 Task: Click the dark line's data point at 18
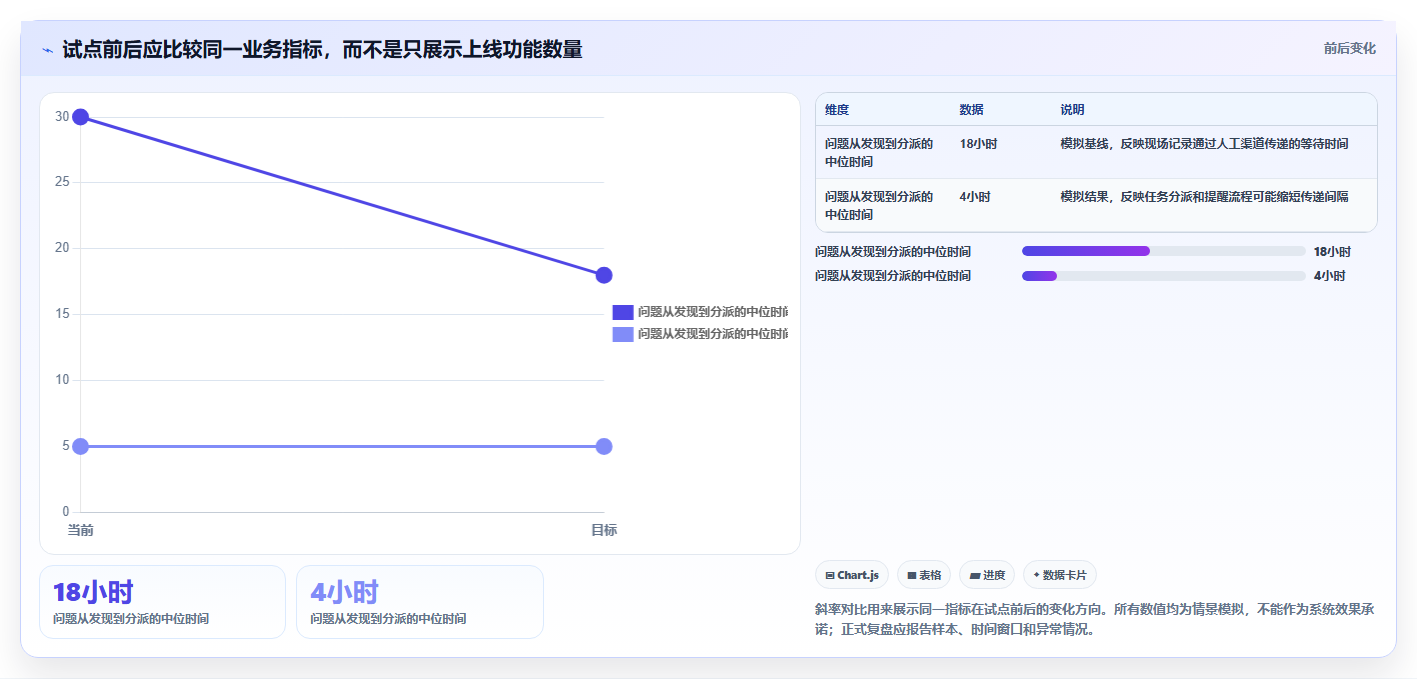(604, 275)
